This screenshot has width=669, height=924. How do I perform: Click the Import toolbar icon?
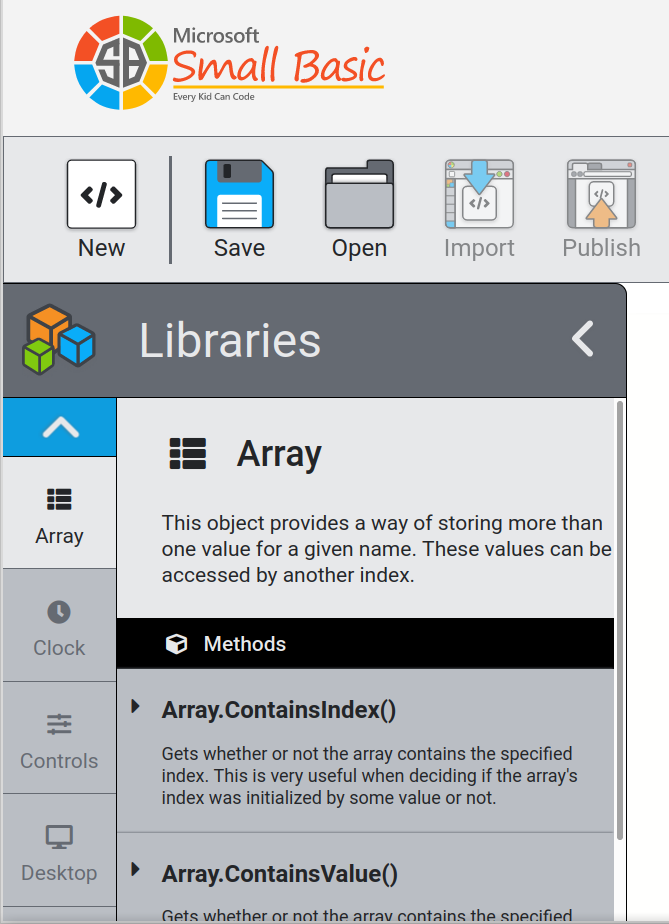[479, 194]
